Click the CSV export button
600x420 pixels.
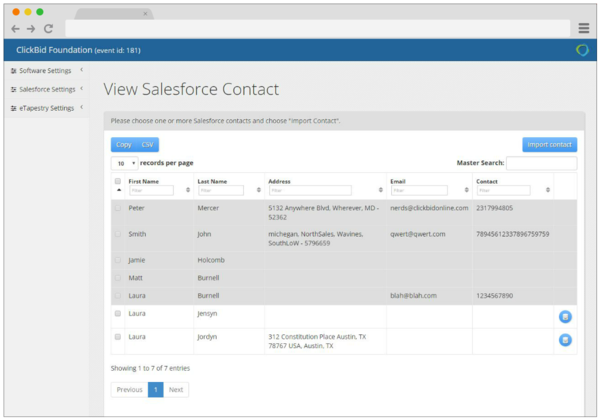coord(147,144)
